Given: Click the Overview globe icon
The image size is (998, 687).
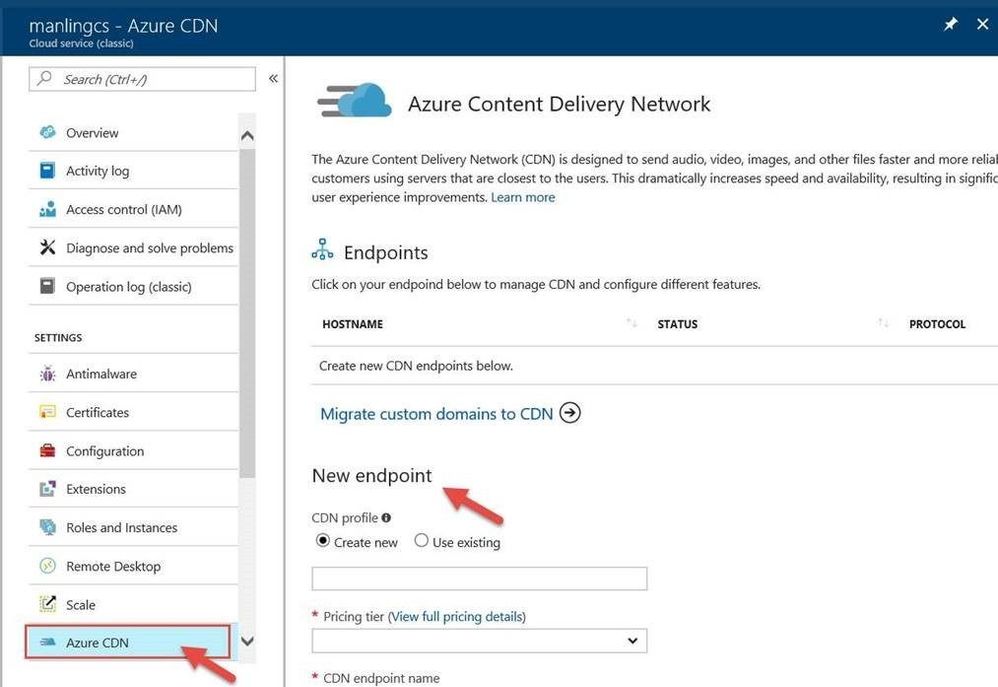Looking at the screenshot, I should click(x=48, y=132).
